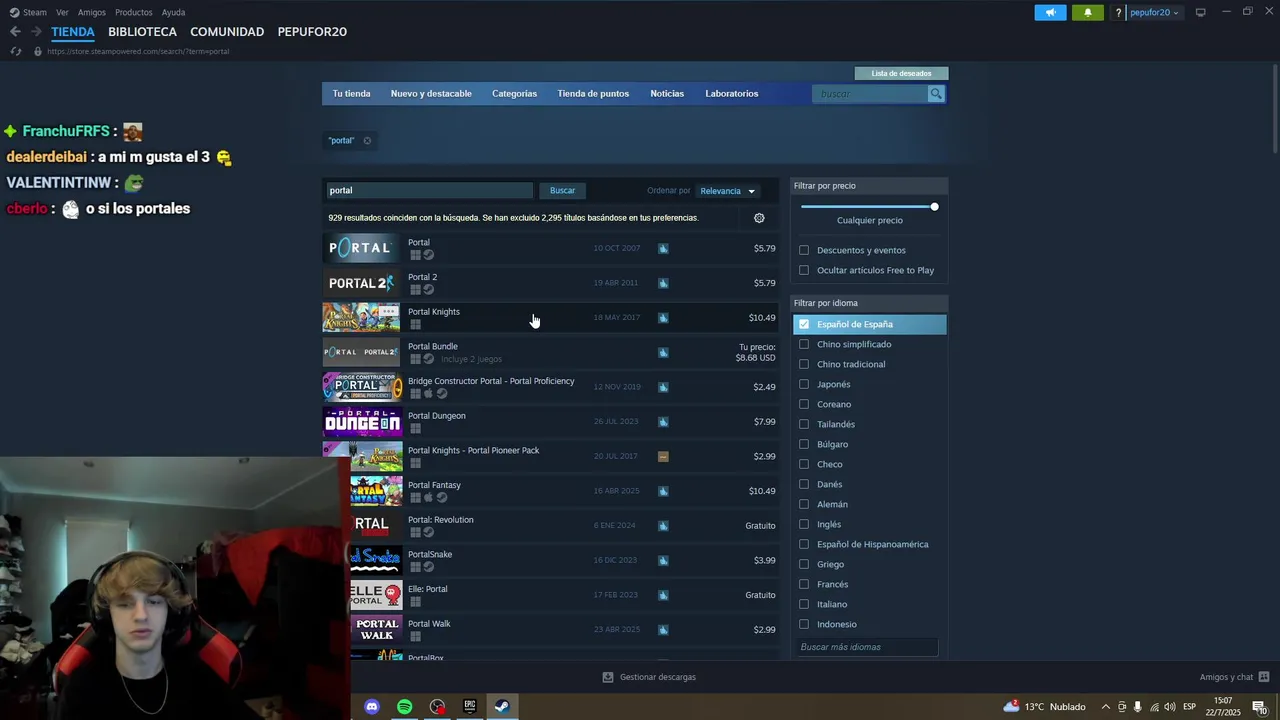Open Discord from the taskbar
Screen dimensions: 1280x720
(372, 707)
